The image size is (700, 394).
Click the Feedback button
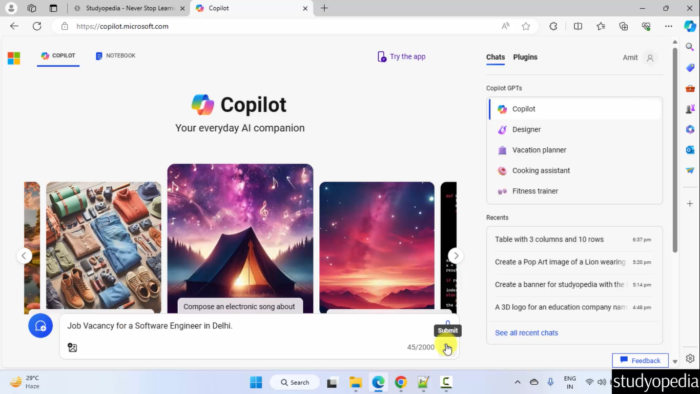(640, 360)
